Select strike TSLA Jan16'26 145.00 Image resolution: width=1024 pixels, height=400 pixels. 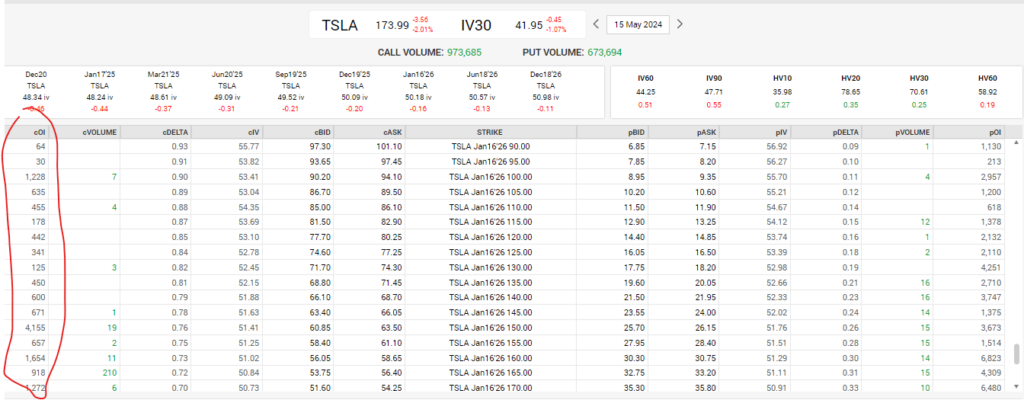490,312
